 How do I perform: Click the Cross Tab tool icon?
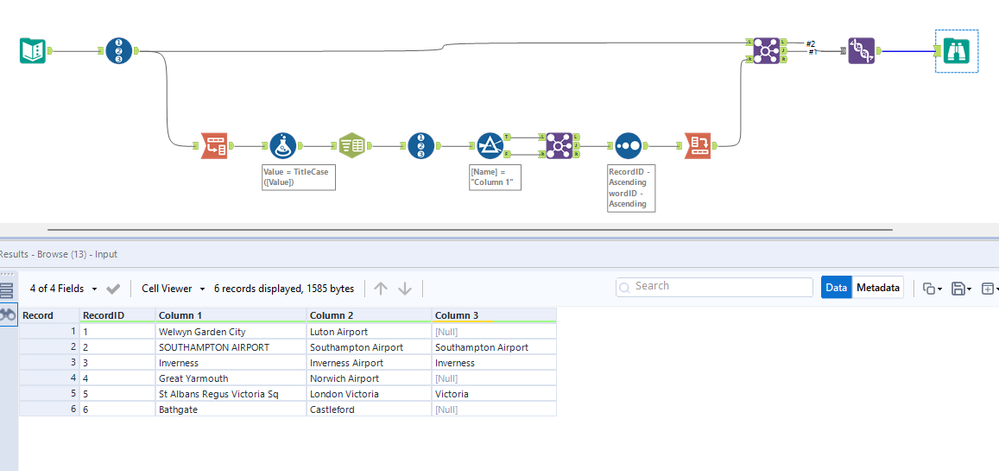pyautogui.click(x=697, y=146)
